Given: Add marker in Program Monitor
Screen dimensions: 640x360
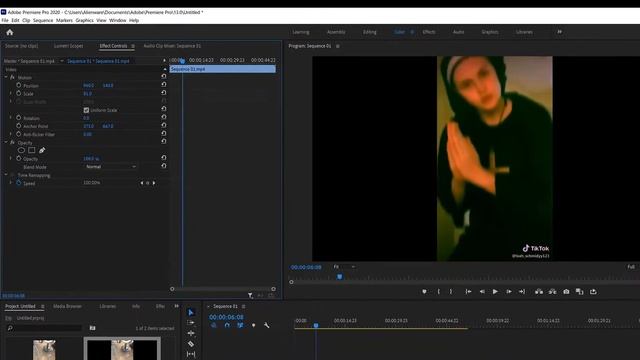Looking at the screenshot, I should [x=424, y=291].
